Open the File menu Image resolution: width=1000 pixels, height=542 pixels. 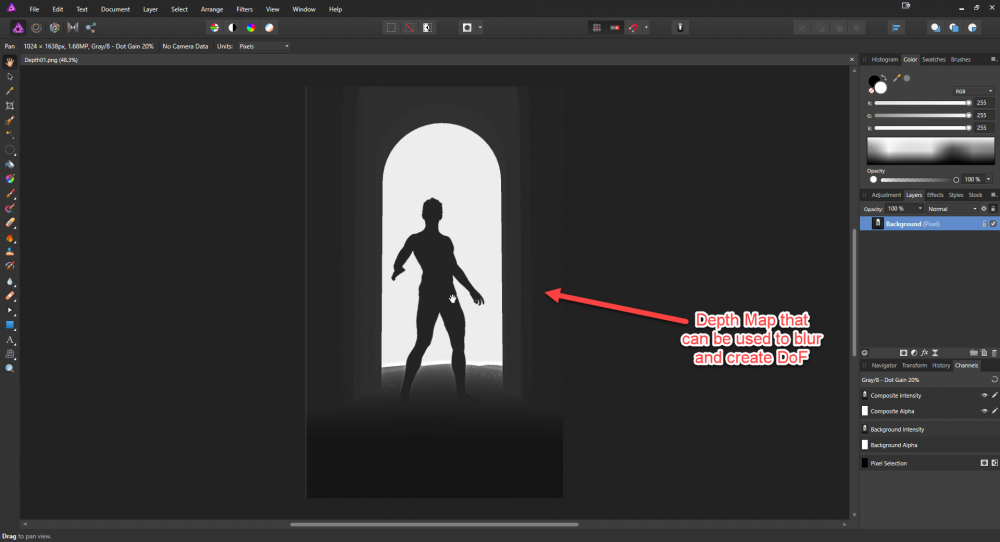[34, 9]
